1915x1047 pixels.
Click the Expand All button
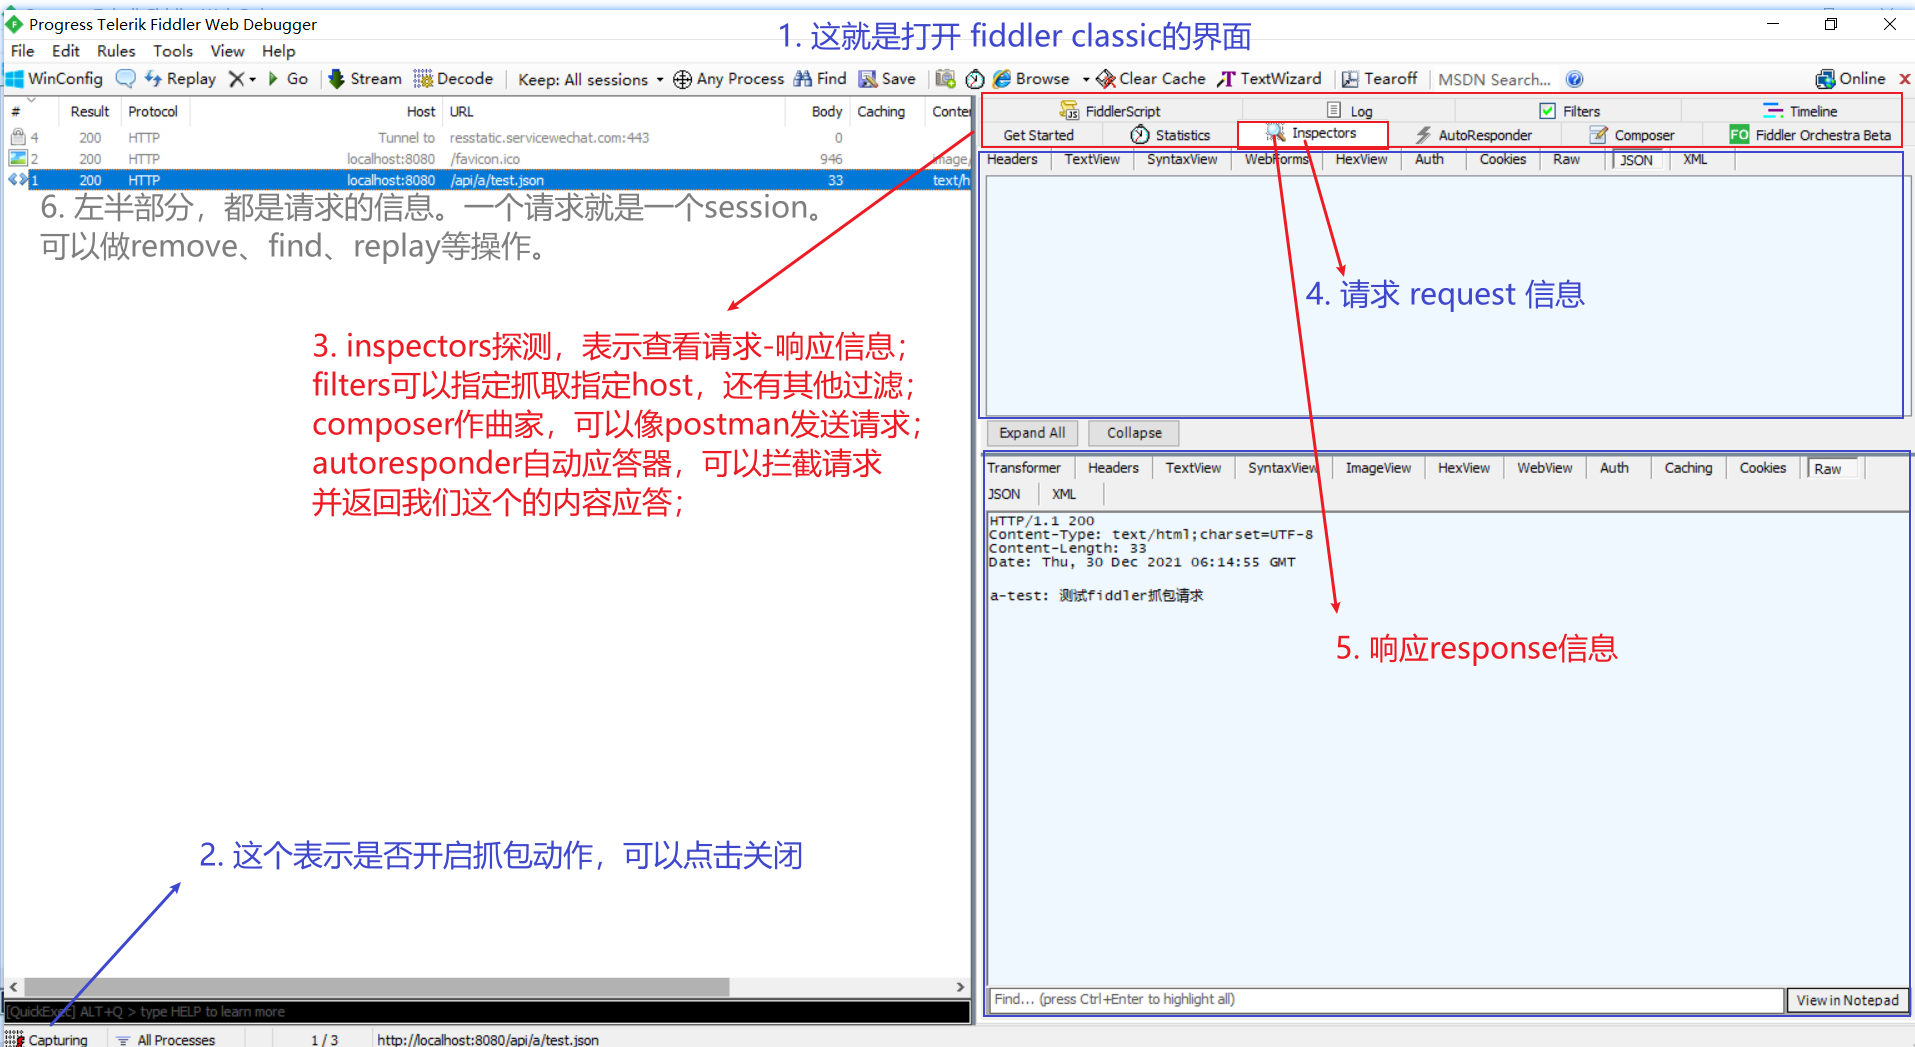point(1032,433)
